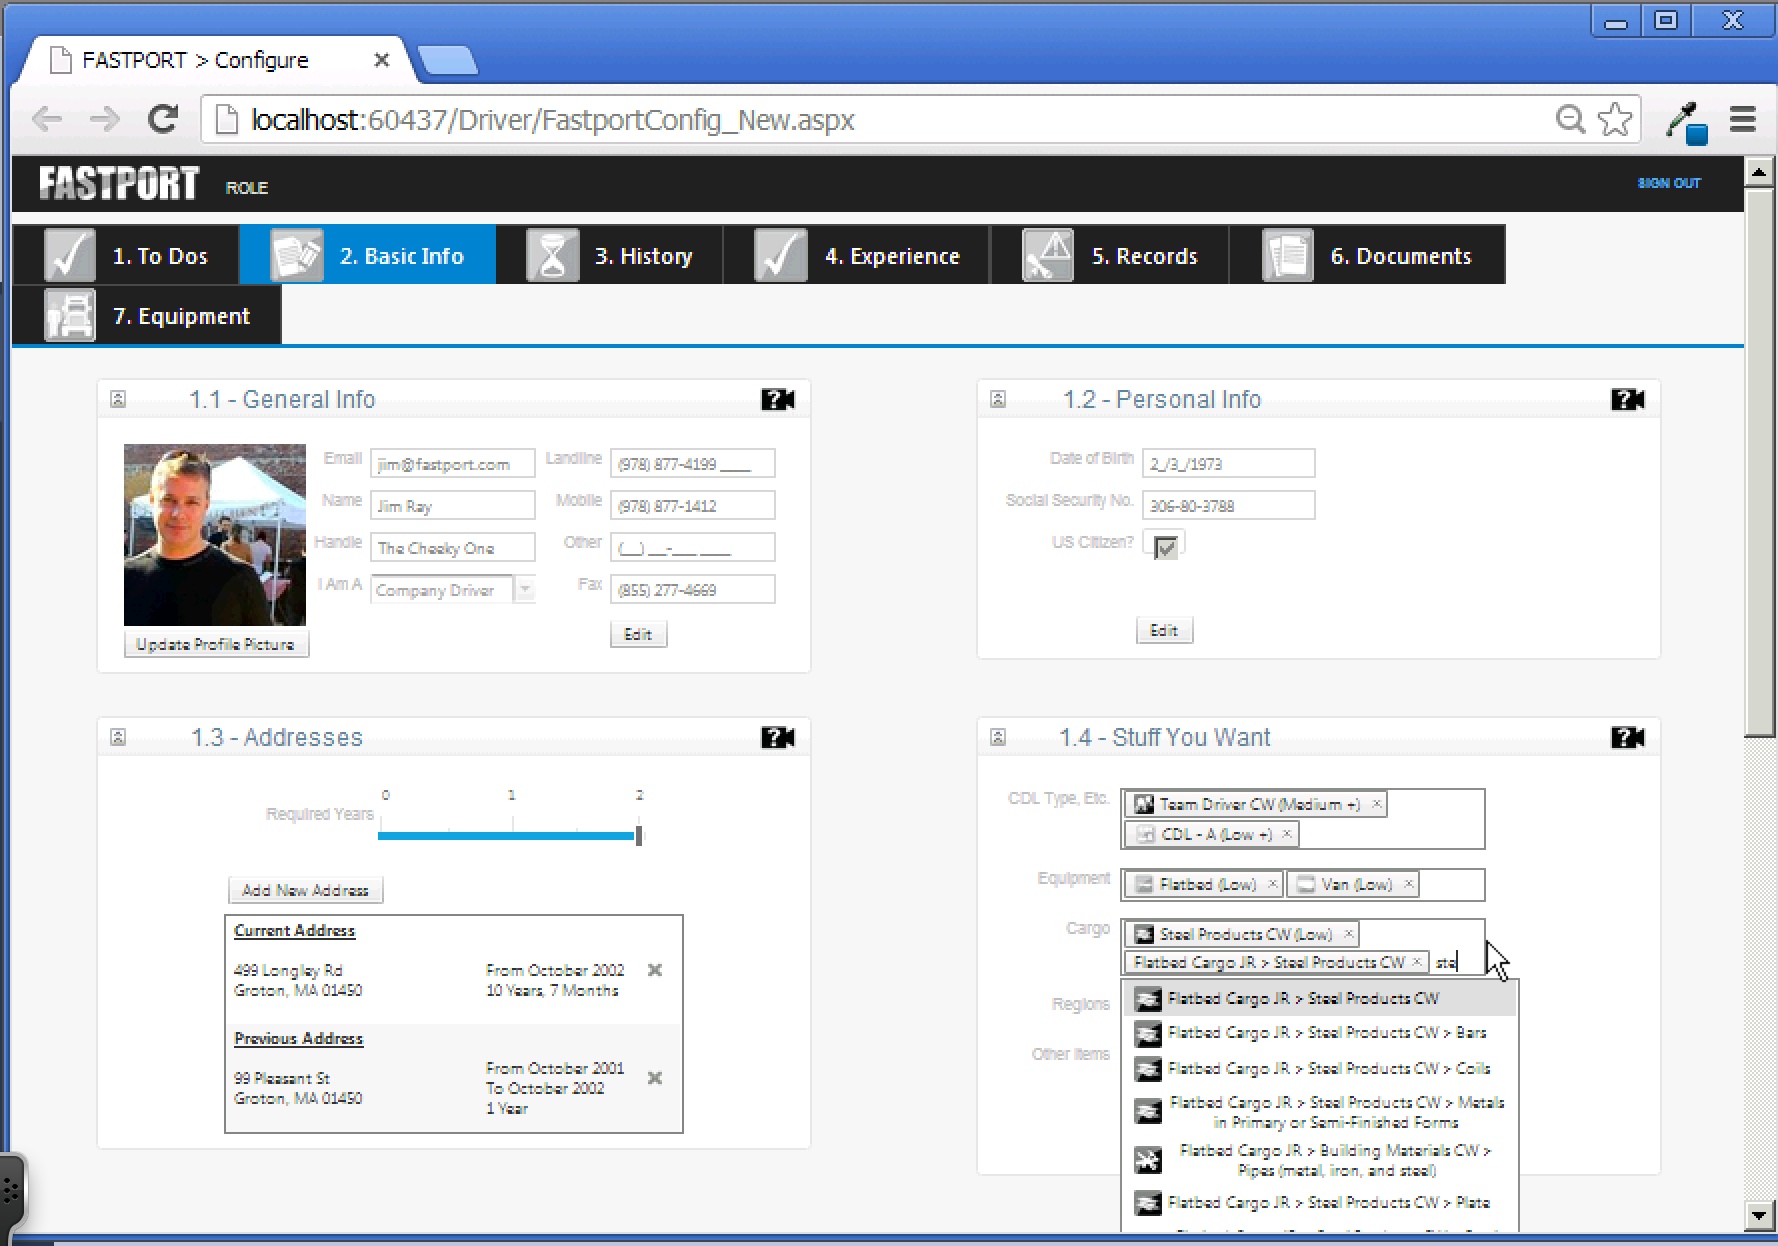Choose Metals in Primary or Semi-Finished Forms suggestion
The height and width of the screenshot is (1246, 1778).
tap(1320, 1112)
